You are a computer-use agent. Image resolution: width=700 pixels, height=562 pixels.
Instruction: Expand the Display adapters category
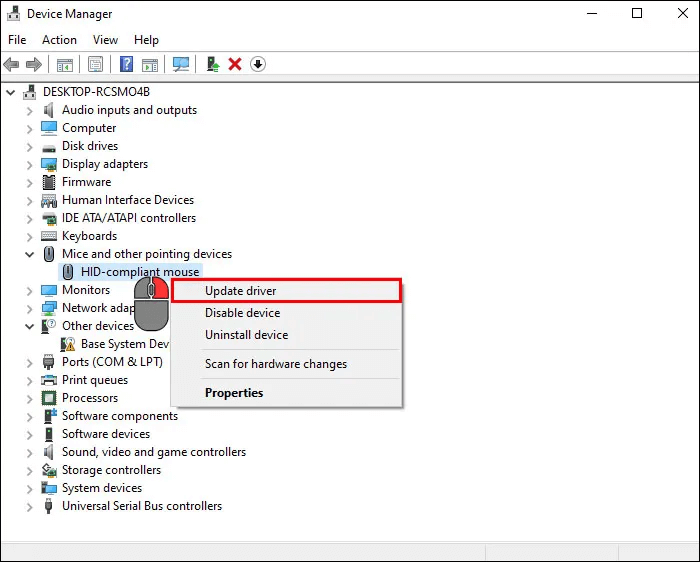pos(30,164)
